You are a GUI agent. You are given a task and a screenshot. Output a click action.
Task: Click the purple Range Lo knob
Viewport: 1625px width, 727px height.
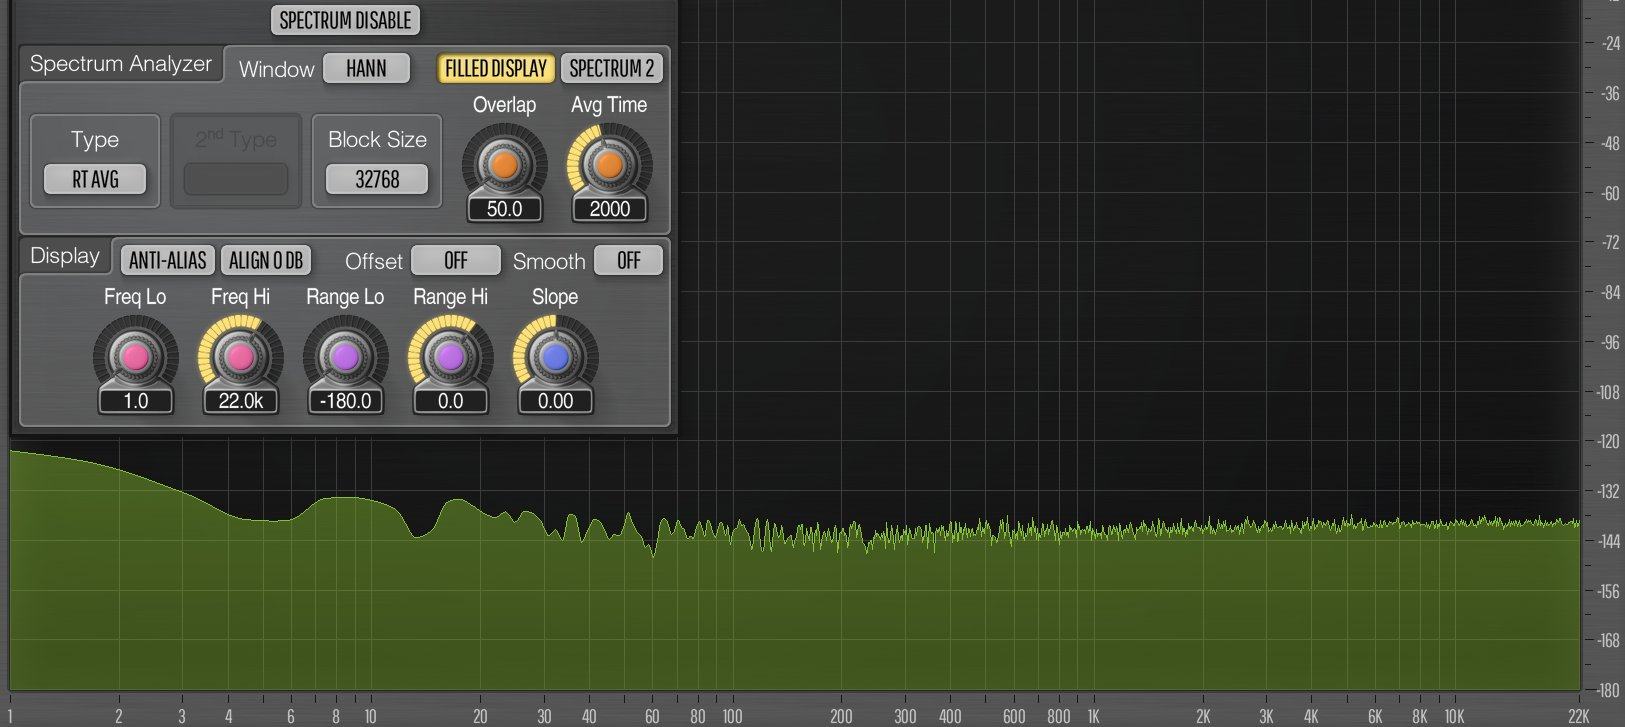point(345,357)
